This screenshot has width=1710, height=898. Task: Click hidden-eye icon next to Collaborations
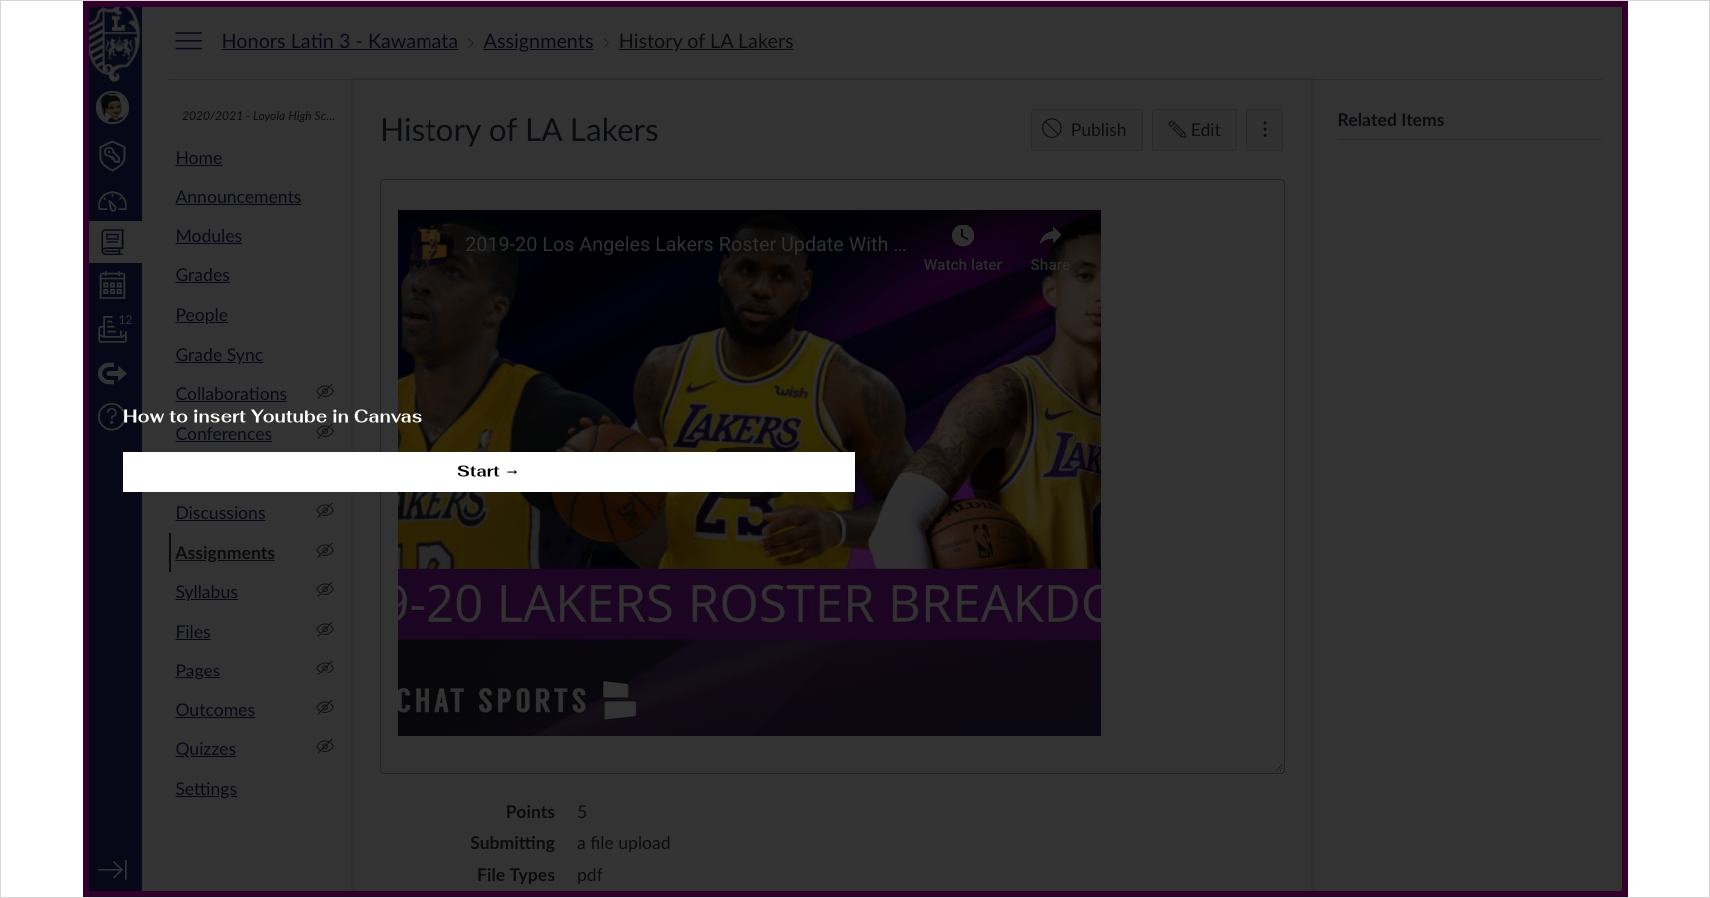(x=325, y=391)
